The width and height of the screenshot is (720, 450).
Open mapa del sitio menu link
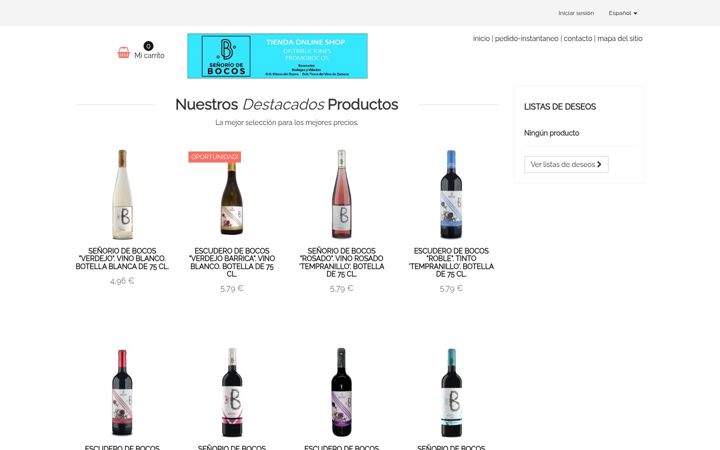619,39
